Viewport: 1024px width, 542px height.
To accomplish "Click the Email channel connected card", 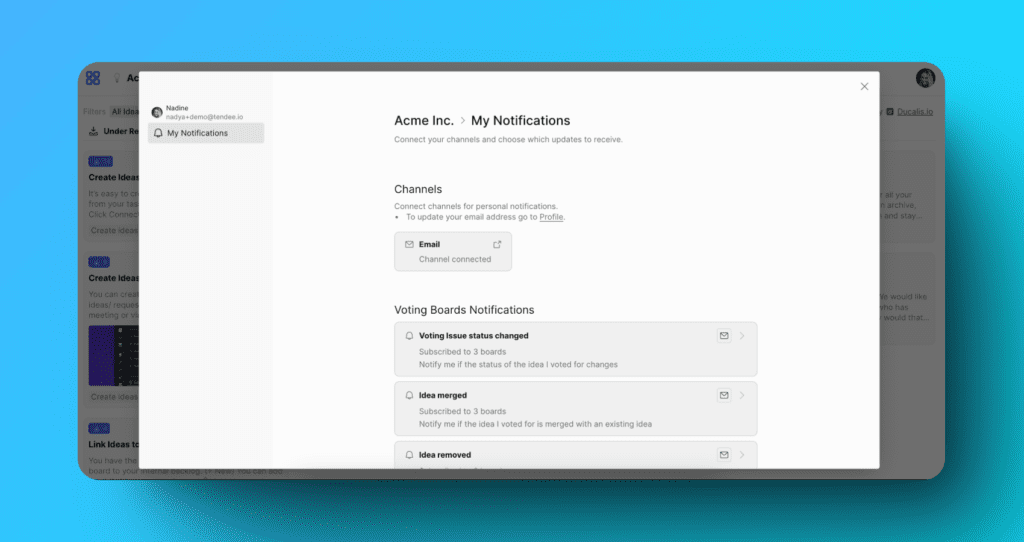I will point(453,252).
